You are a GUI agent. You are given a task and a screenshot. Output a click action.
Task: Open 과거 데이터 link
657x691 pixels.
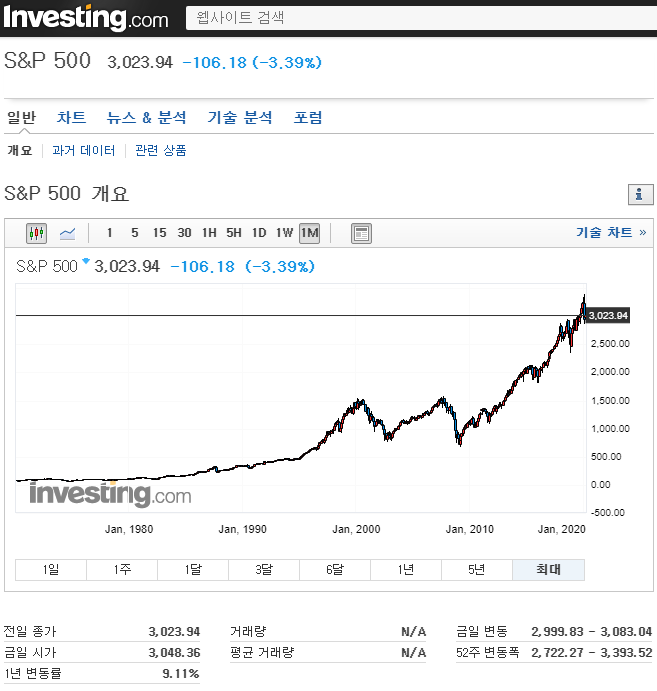(x=84, y=151)
